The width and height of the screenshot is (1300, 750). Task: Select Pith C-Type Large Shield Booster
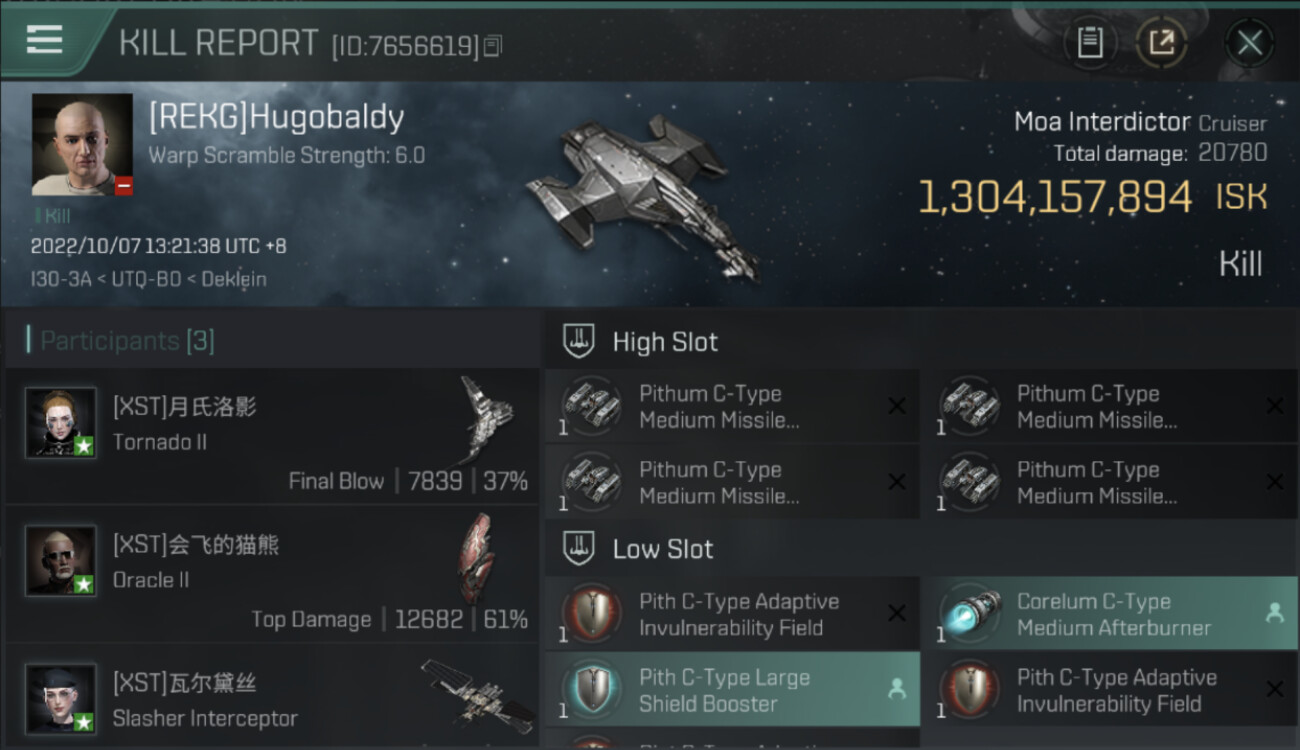point(732,690)
